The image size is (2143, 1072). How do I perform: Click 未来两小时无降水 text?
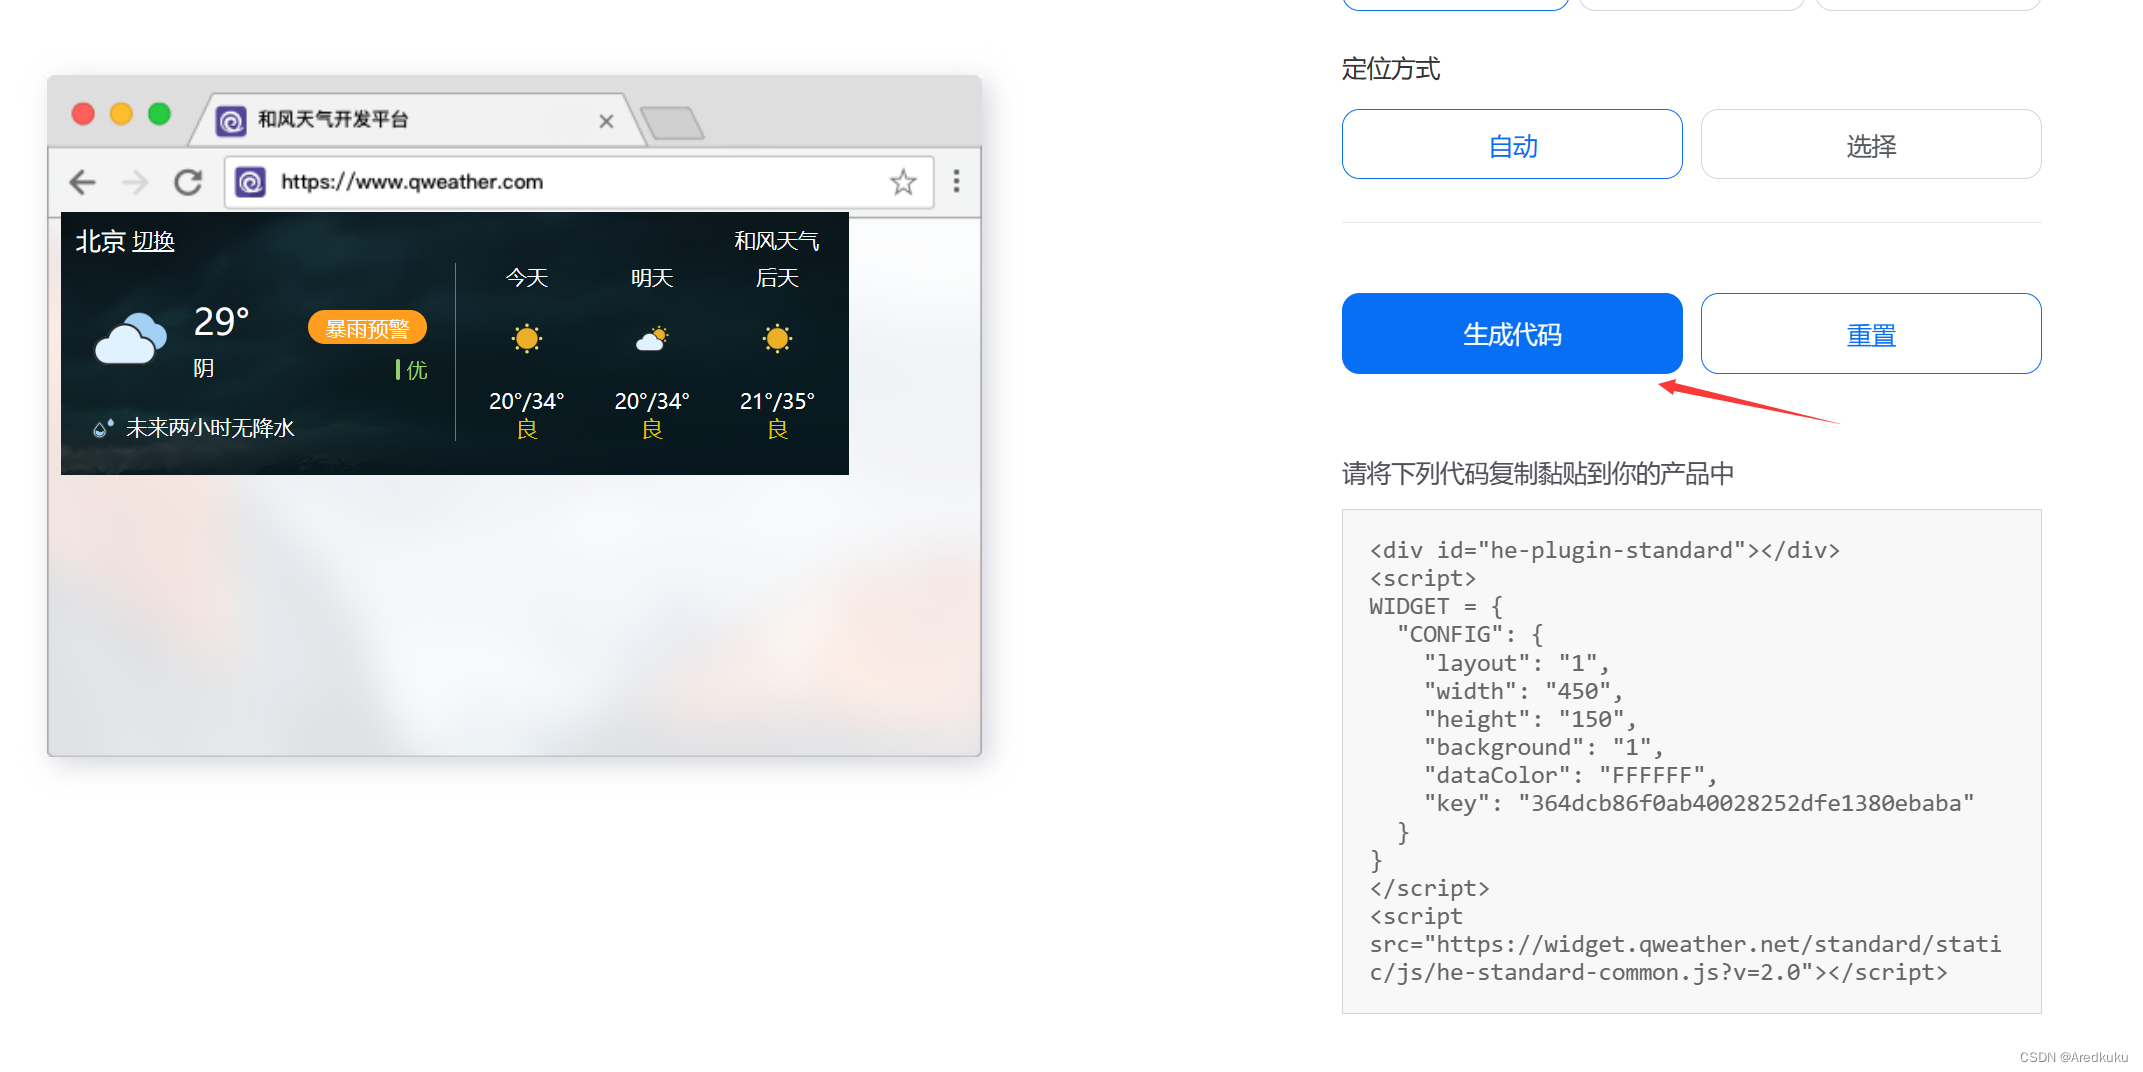[x=210, y=428]
